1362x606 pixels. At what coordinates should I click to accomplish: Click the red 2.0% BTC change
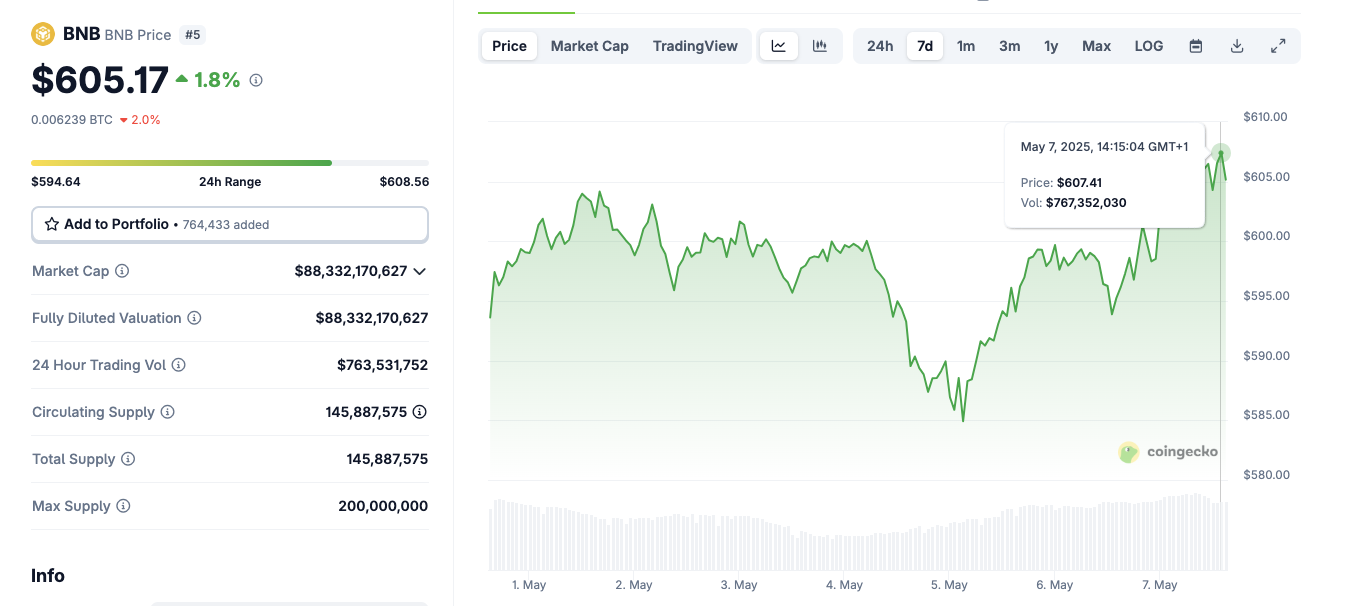[x=140, y=120]
